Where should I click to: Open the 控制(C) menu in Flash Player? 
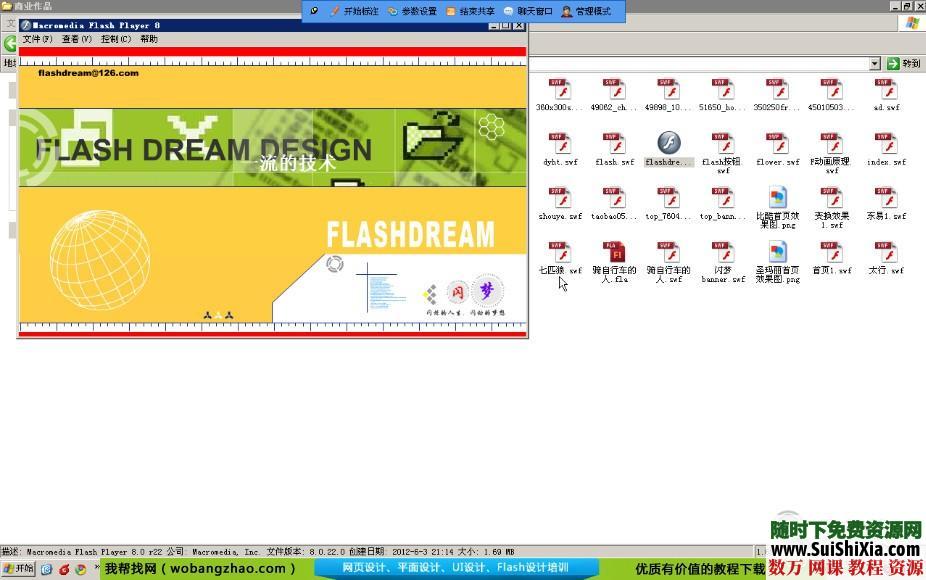click(x=115, y=39)
